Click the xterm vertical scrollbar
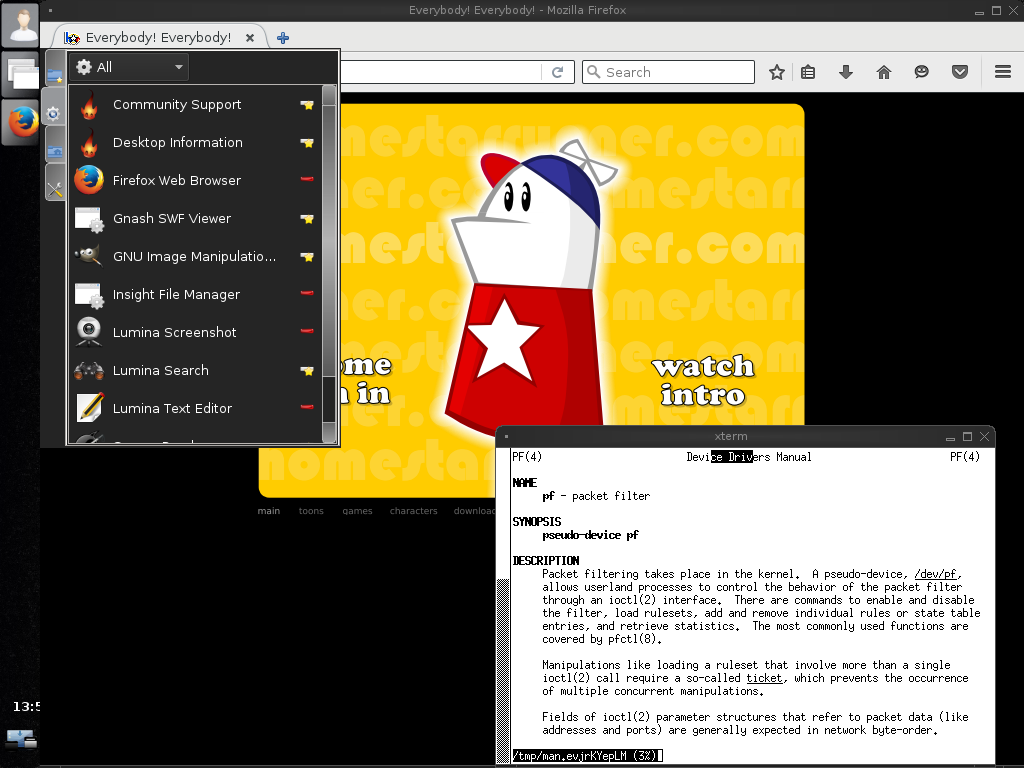 tap(503, 605)
